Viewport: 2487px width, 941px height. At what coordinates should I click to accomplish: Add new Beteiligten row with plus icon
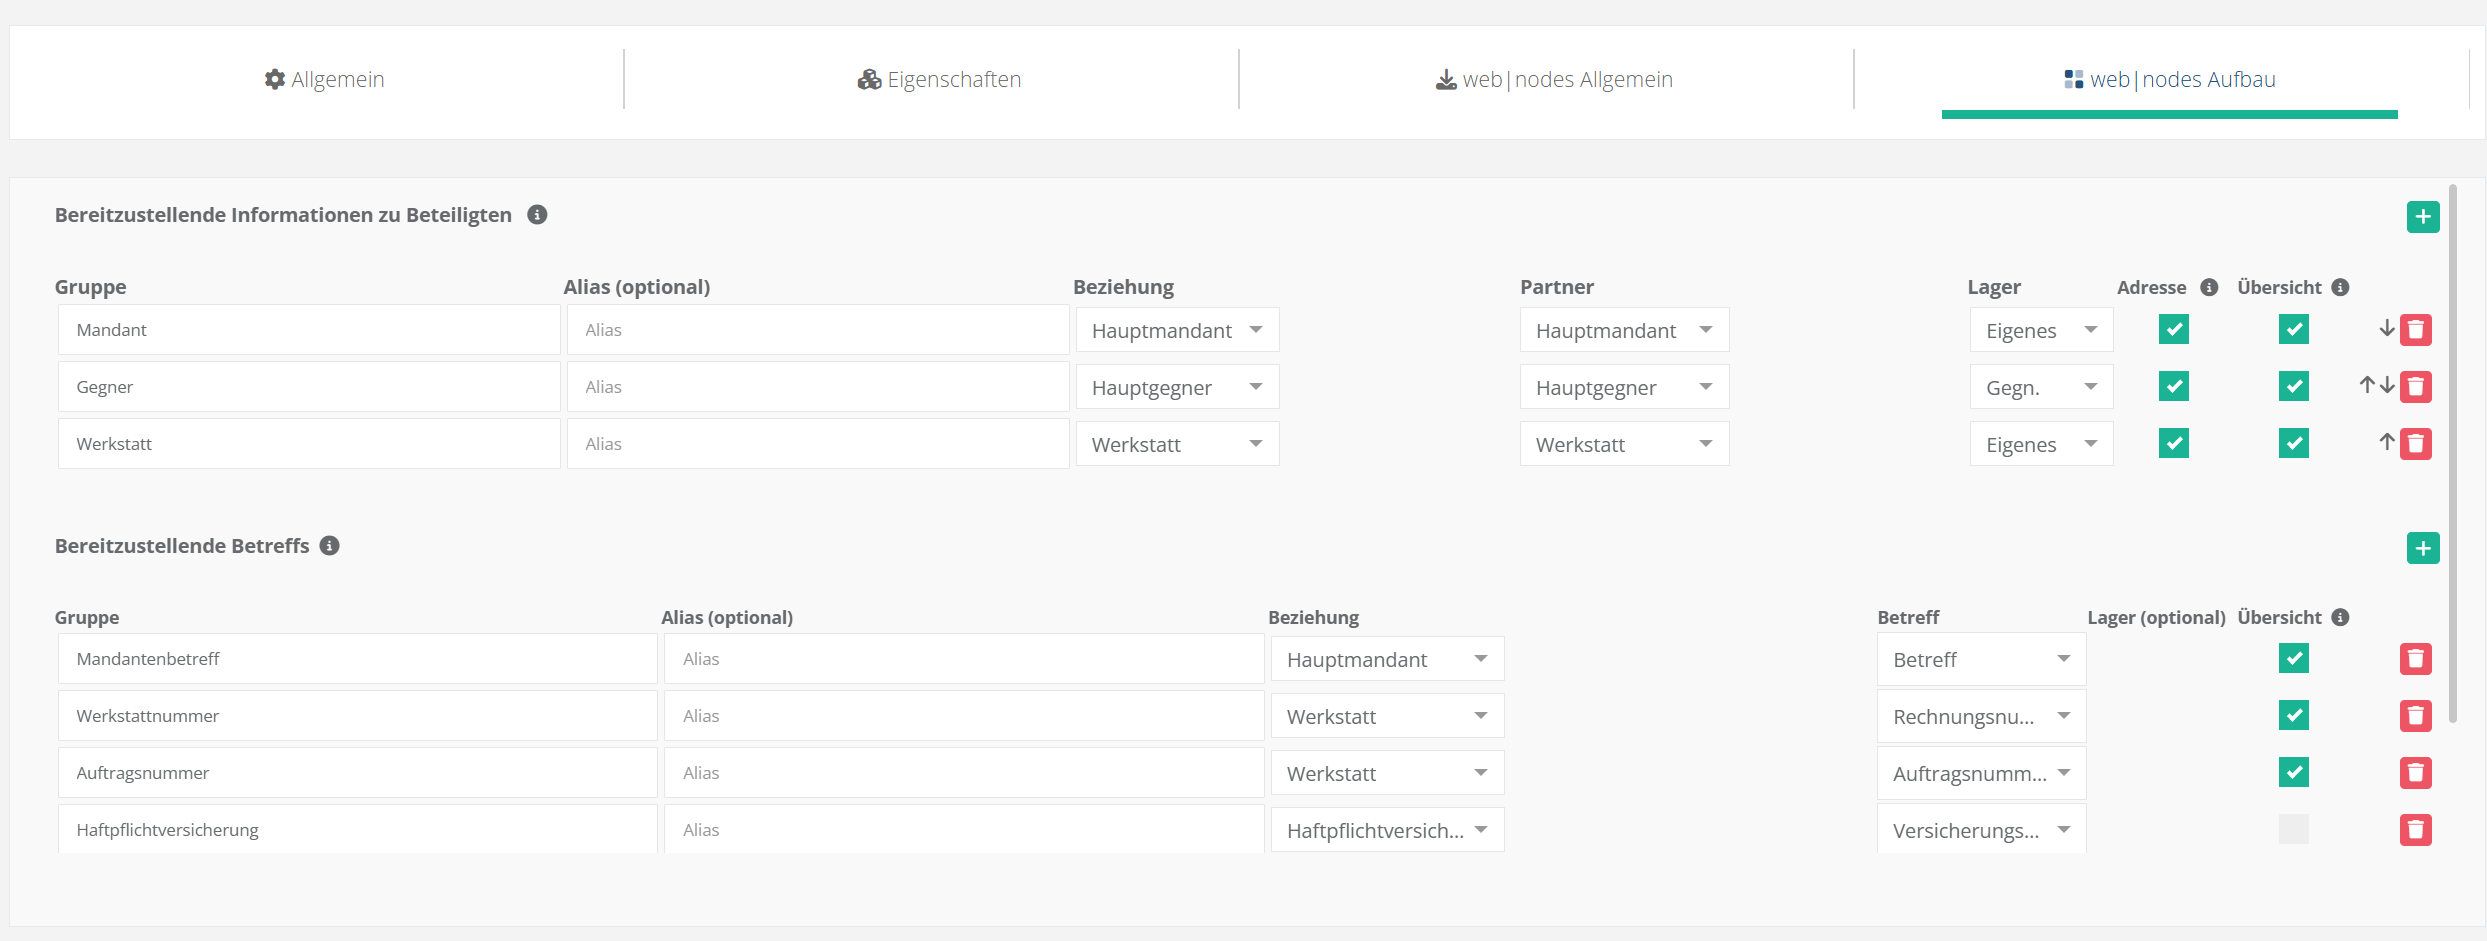pyautogui.click(x=2422, y=217)
